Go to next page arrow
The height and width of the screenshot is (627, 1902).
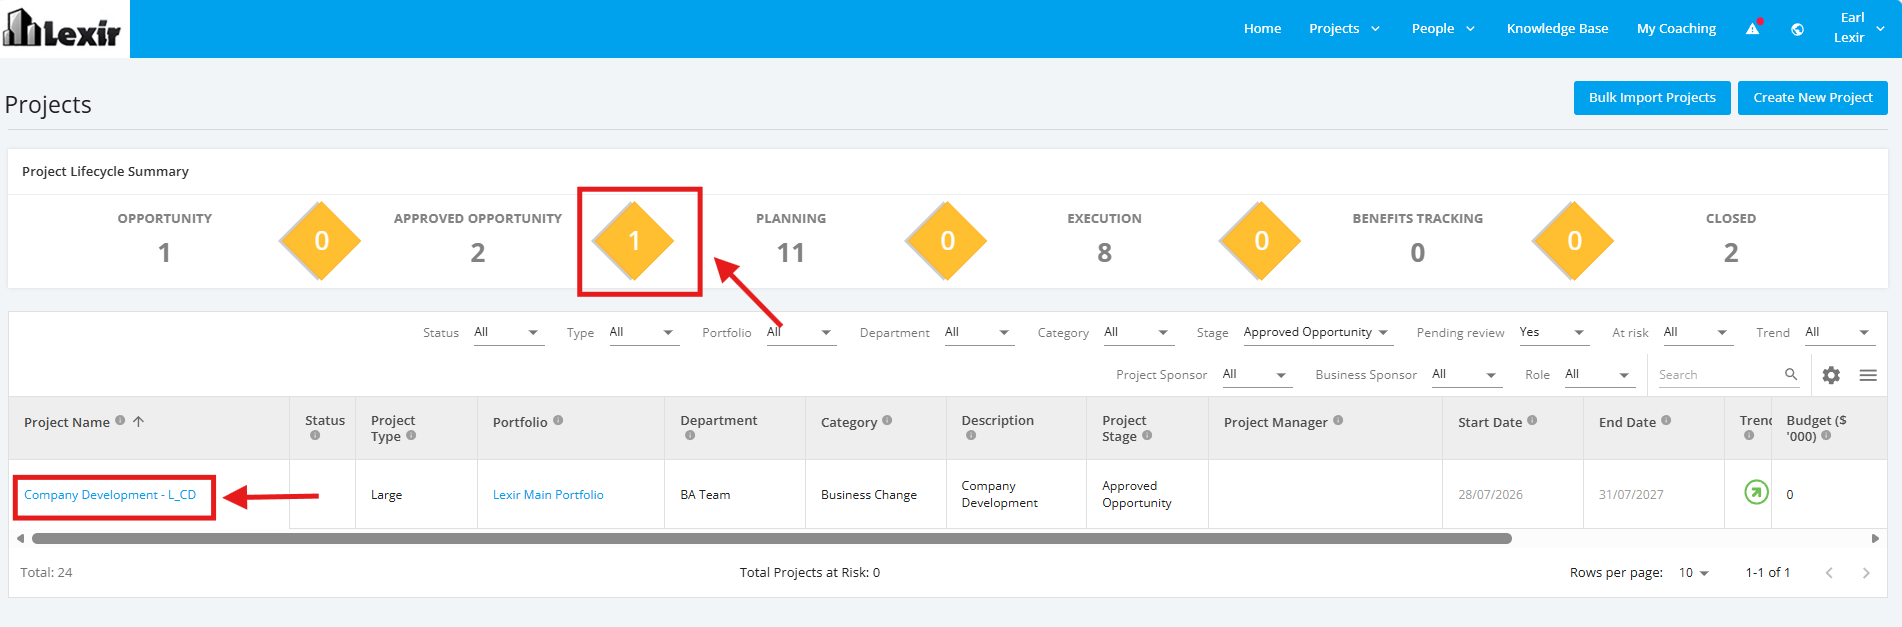(1866, 573)
